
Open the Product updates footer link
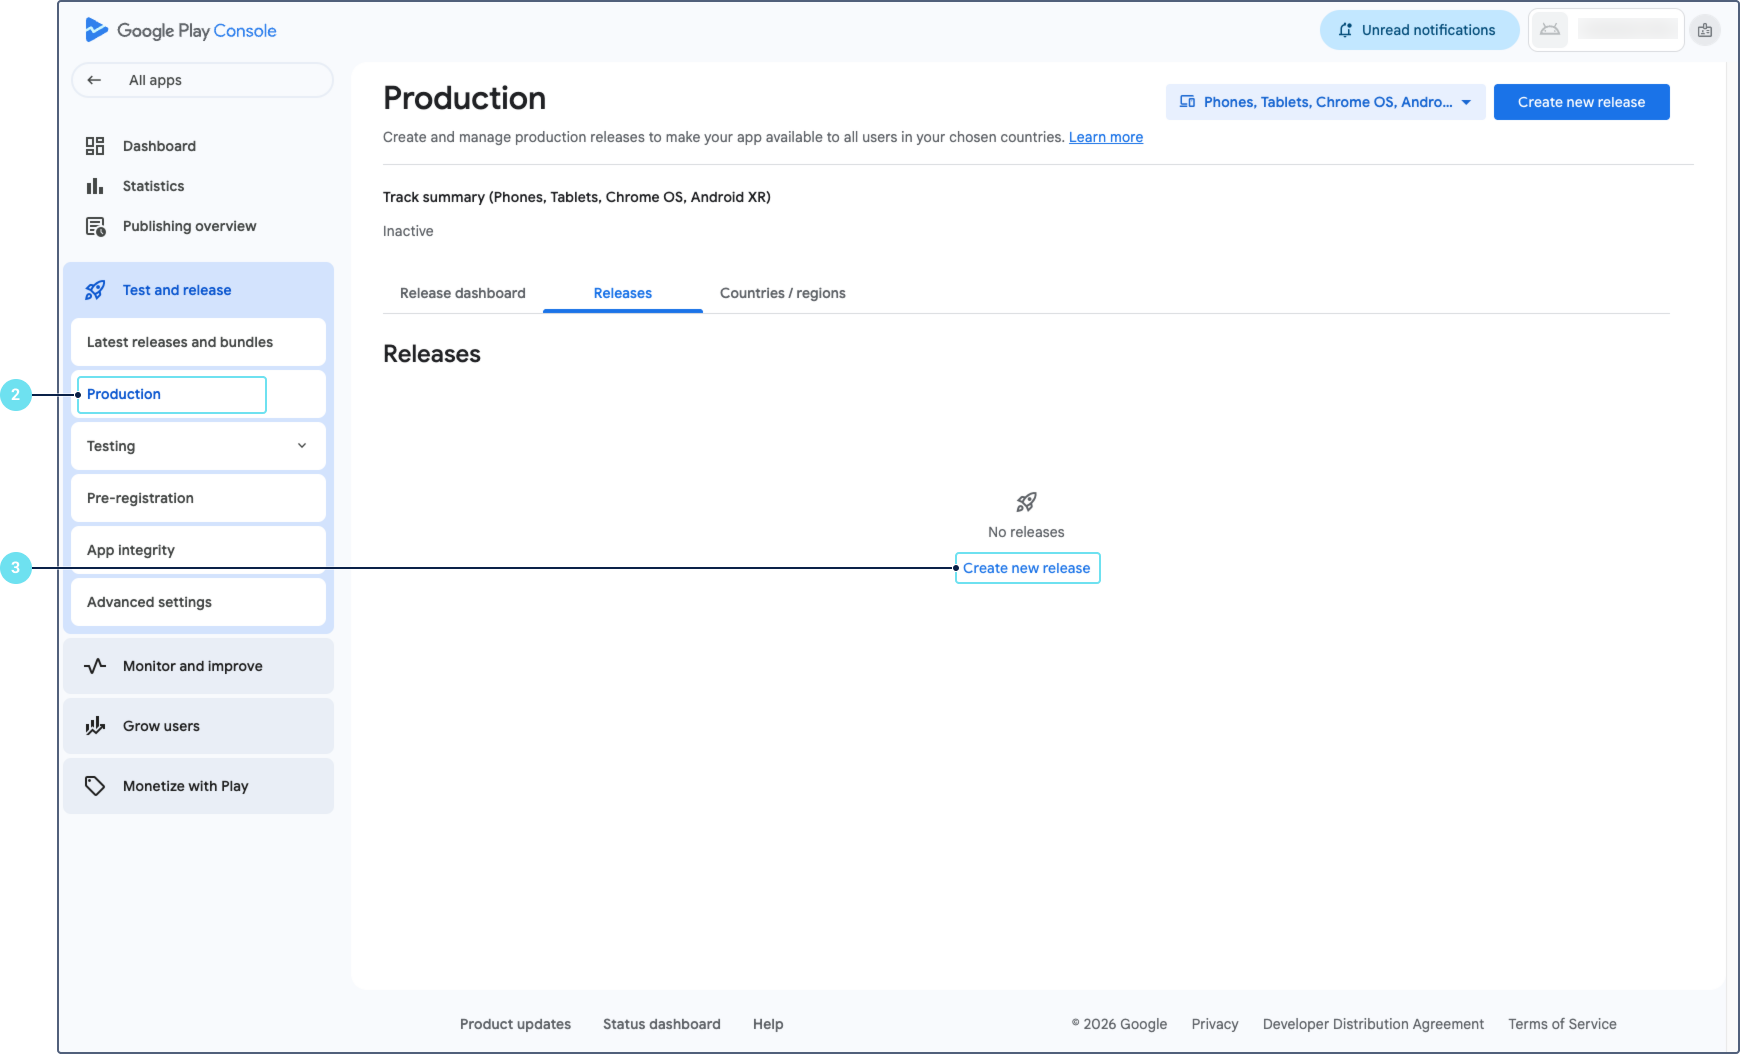click(515, 1024)
